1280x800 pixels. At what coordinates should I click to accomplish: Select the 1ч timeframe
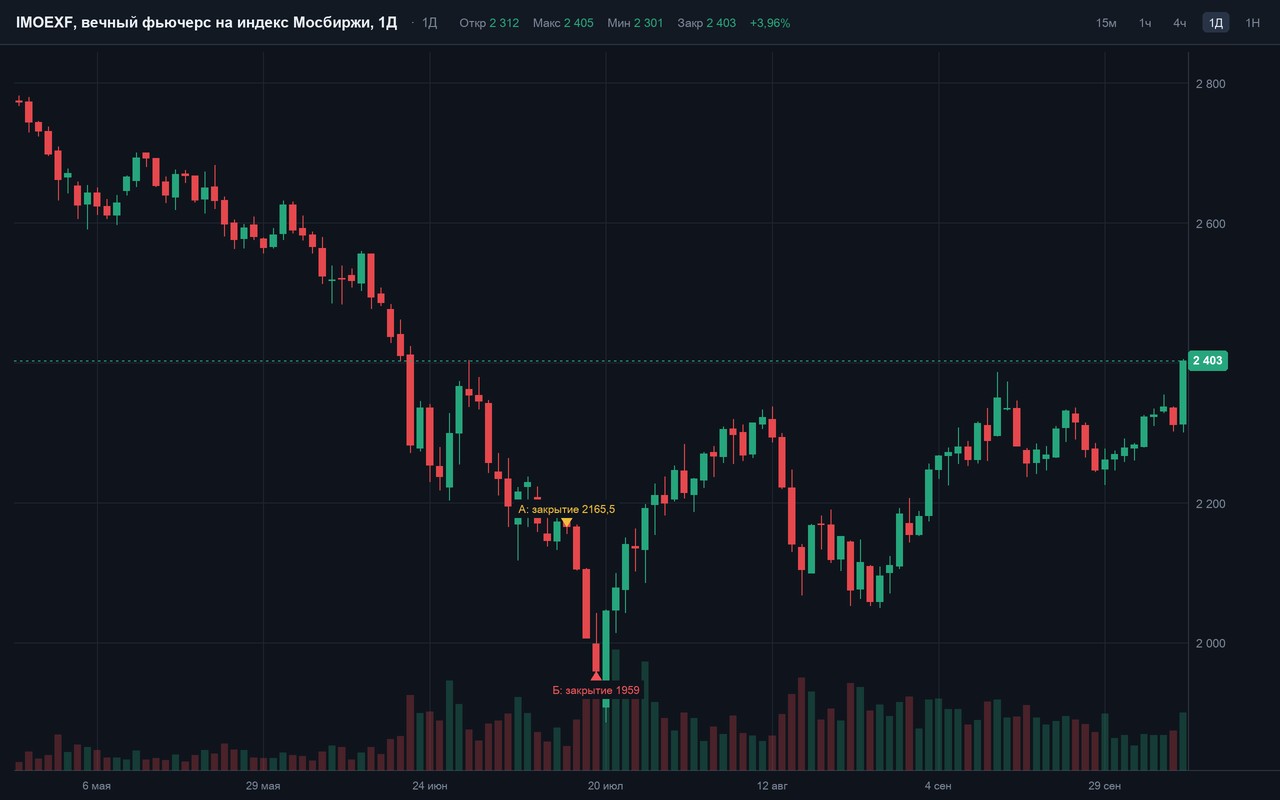pos(1145,23)
